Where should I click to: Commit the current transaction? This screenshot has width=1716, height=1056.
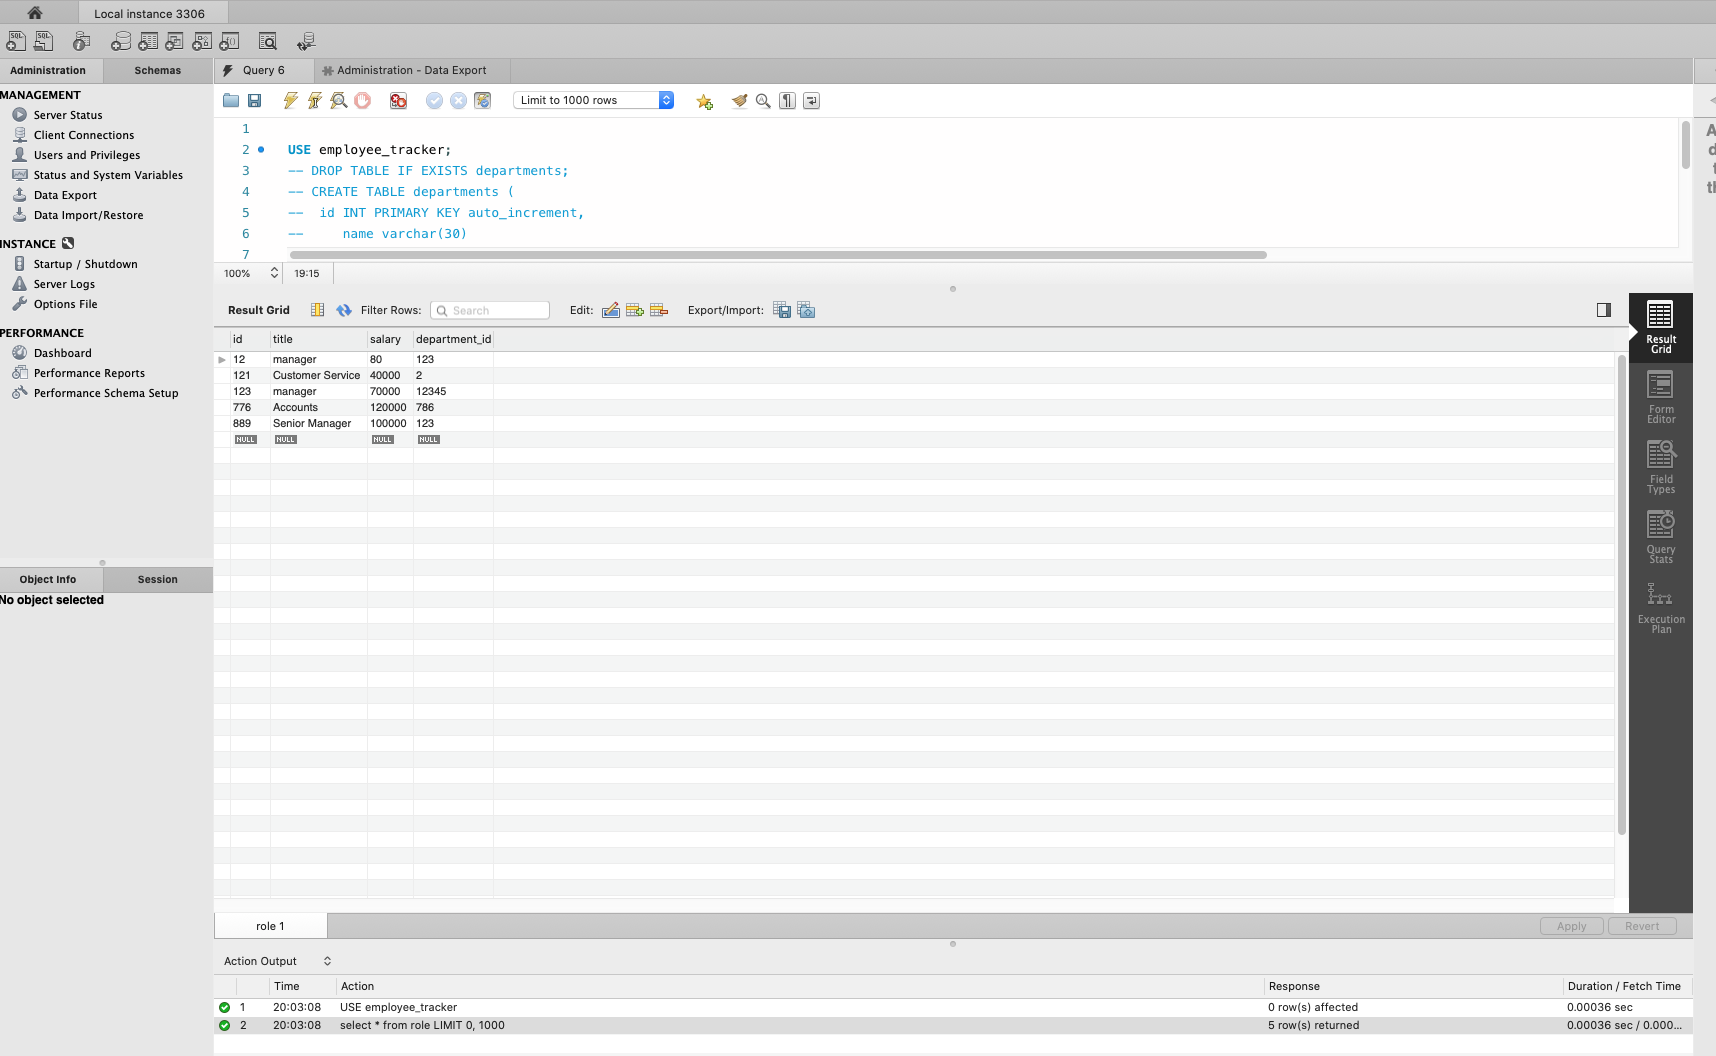[434, 100]
